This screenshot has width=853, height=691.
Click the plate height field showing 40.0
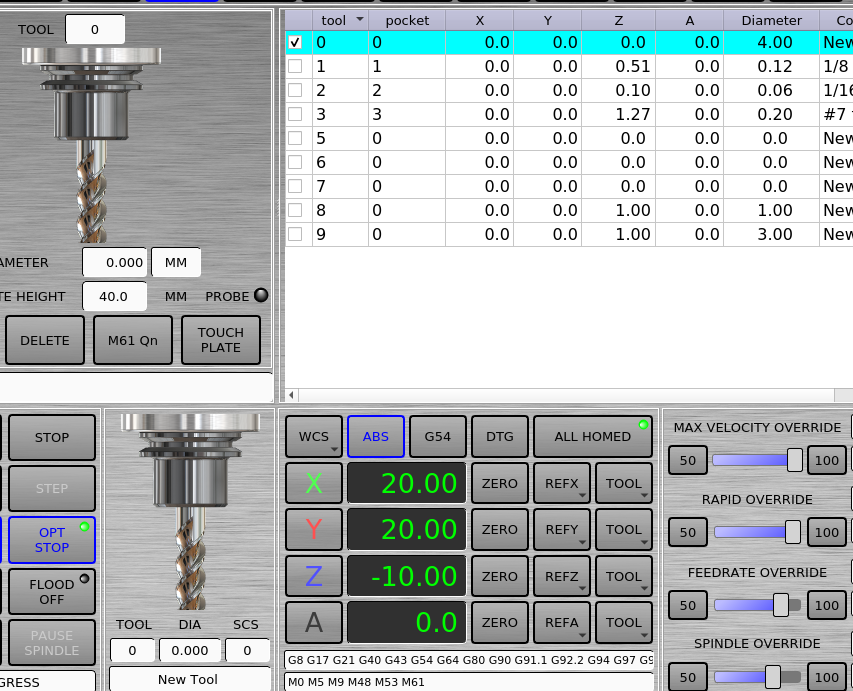(x=114, y=297)
